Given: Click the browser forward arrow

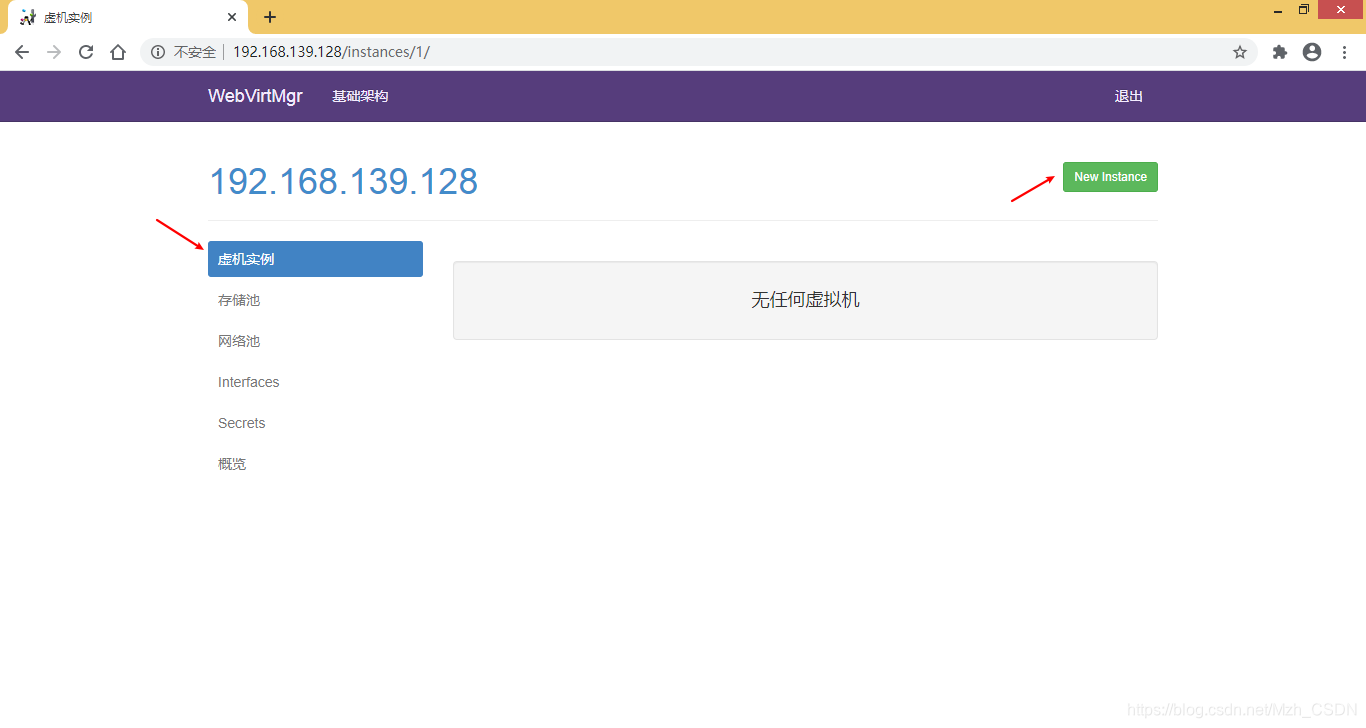Looking at the screenshot, I should coord(54,52).
